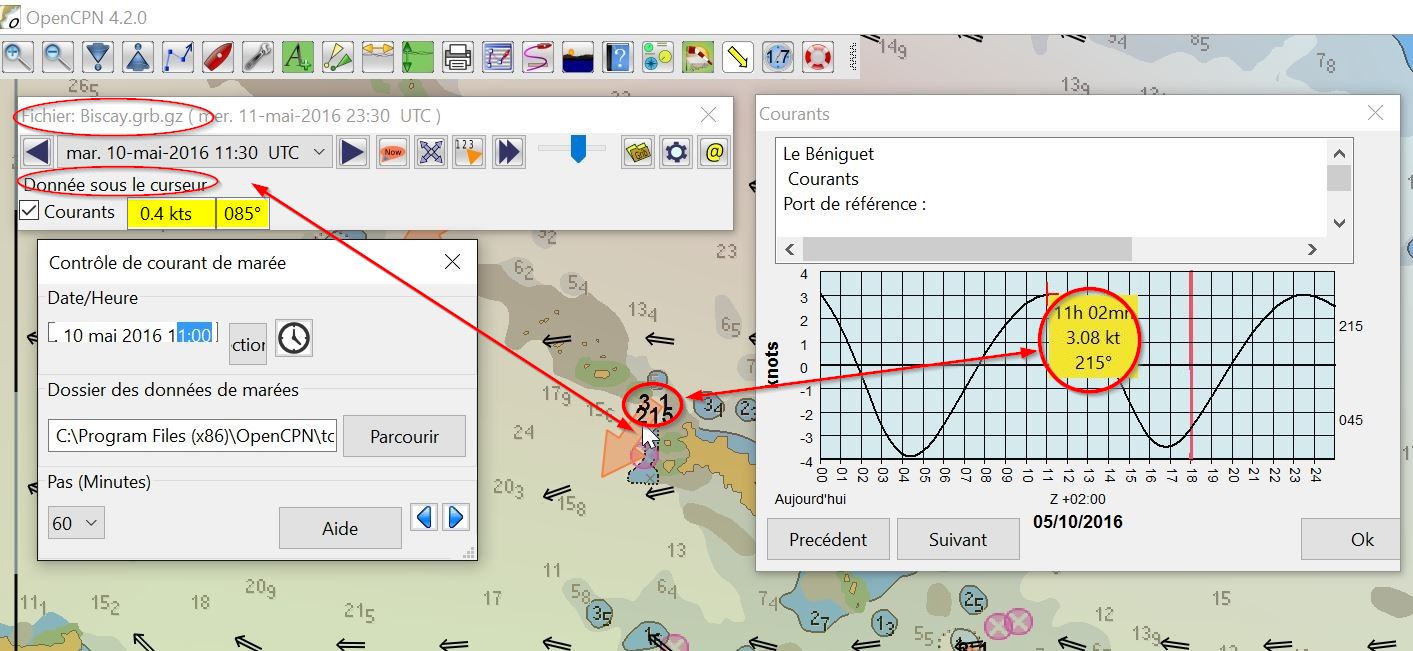Open the Pas (Minutes) dropdown showing 60
The image size is (1413, 651).
76,523
